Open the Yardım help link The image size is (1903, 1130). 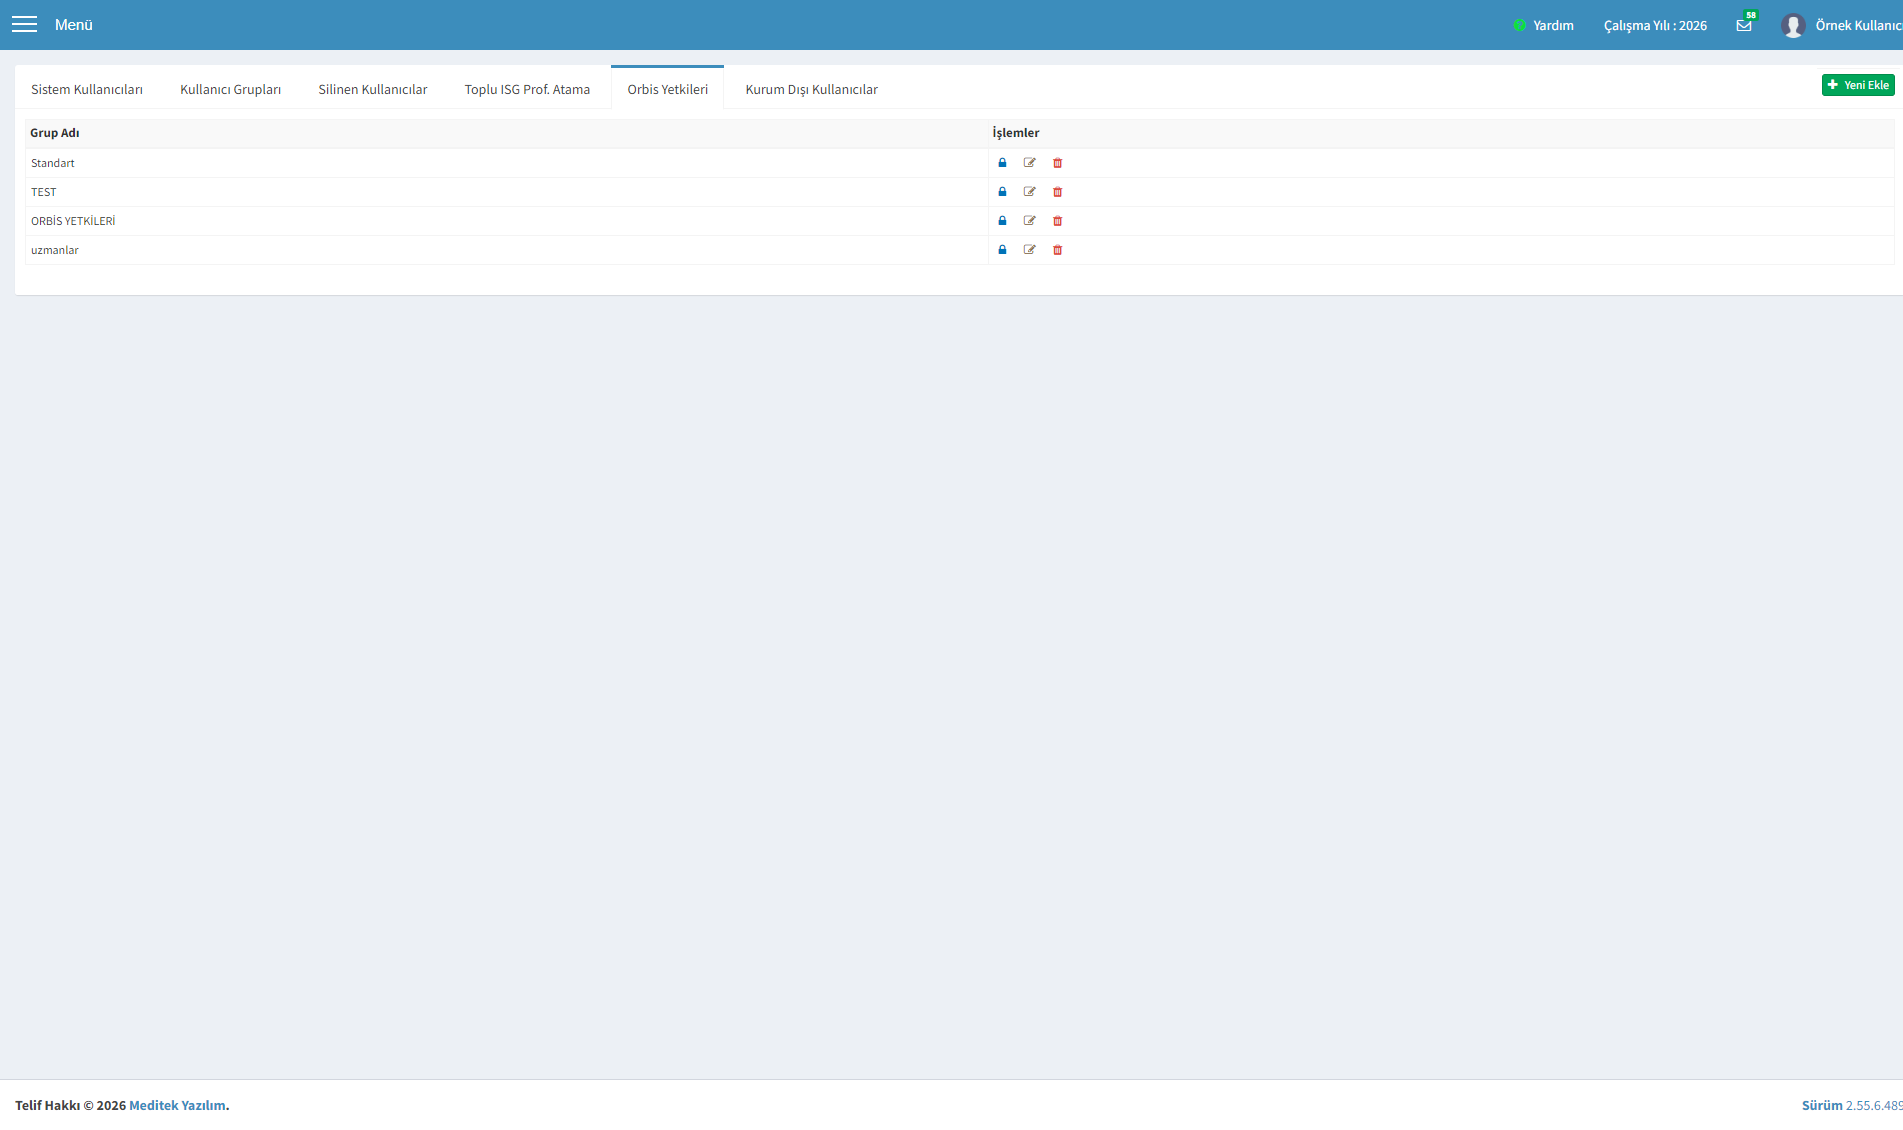pos(1544,25)
